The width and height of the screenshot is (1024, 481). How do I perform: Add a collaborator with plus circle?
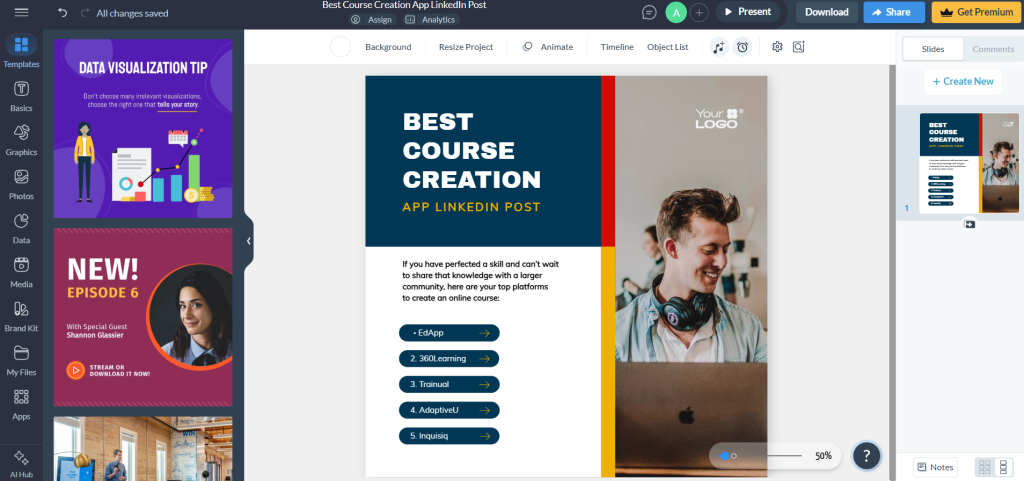click(698, 12)
